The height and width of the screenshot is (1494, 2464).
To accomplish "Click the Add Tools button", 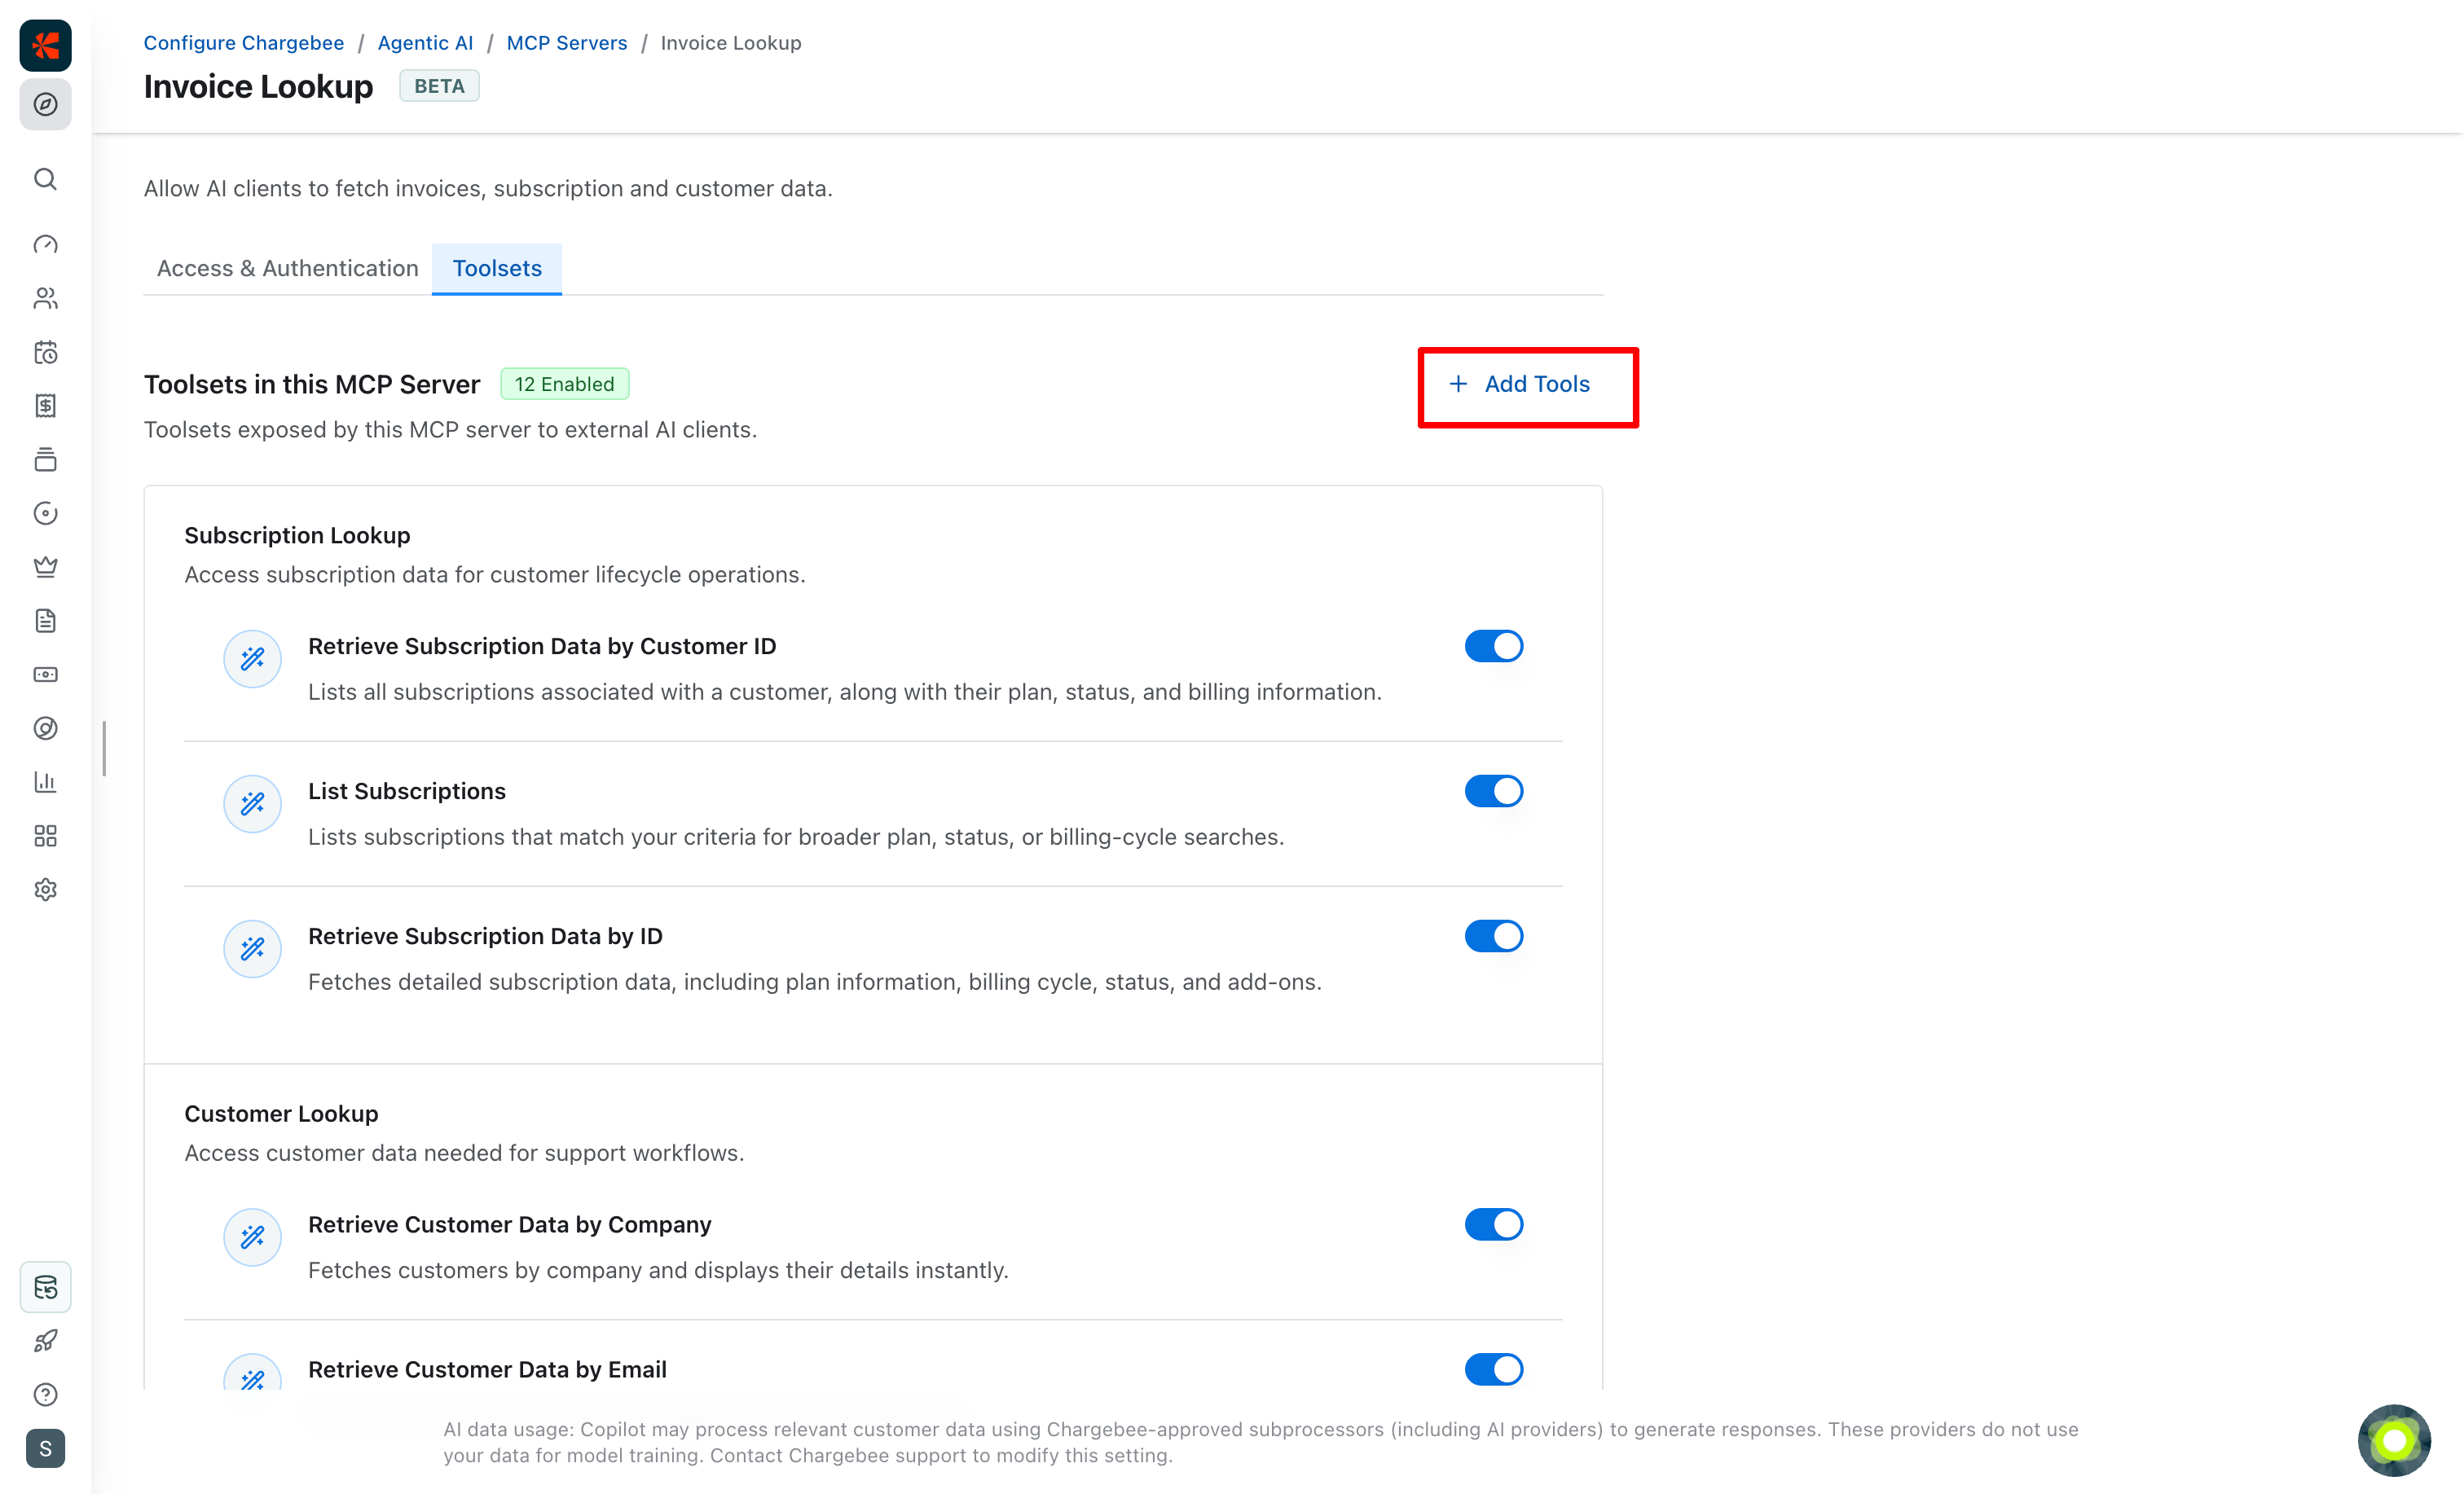I will click(x=1520, y=384).
